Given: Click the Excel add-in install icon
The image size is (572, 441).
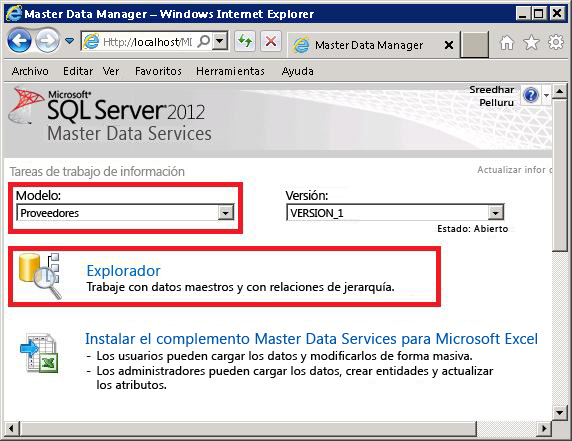Looking at the screenshot, I should point(39,353).
